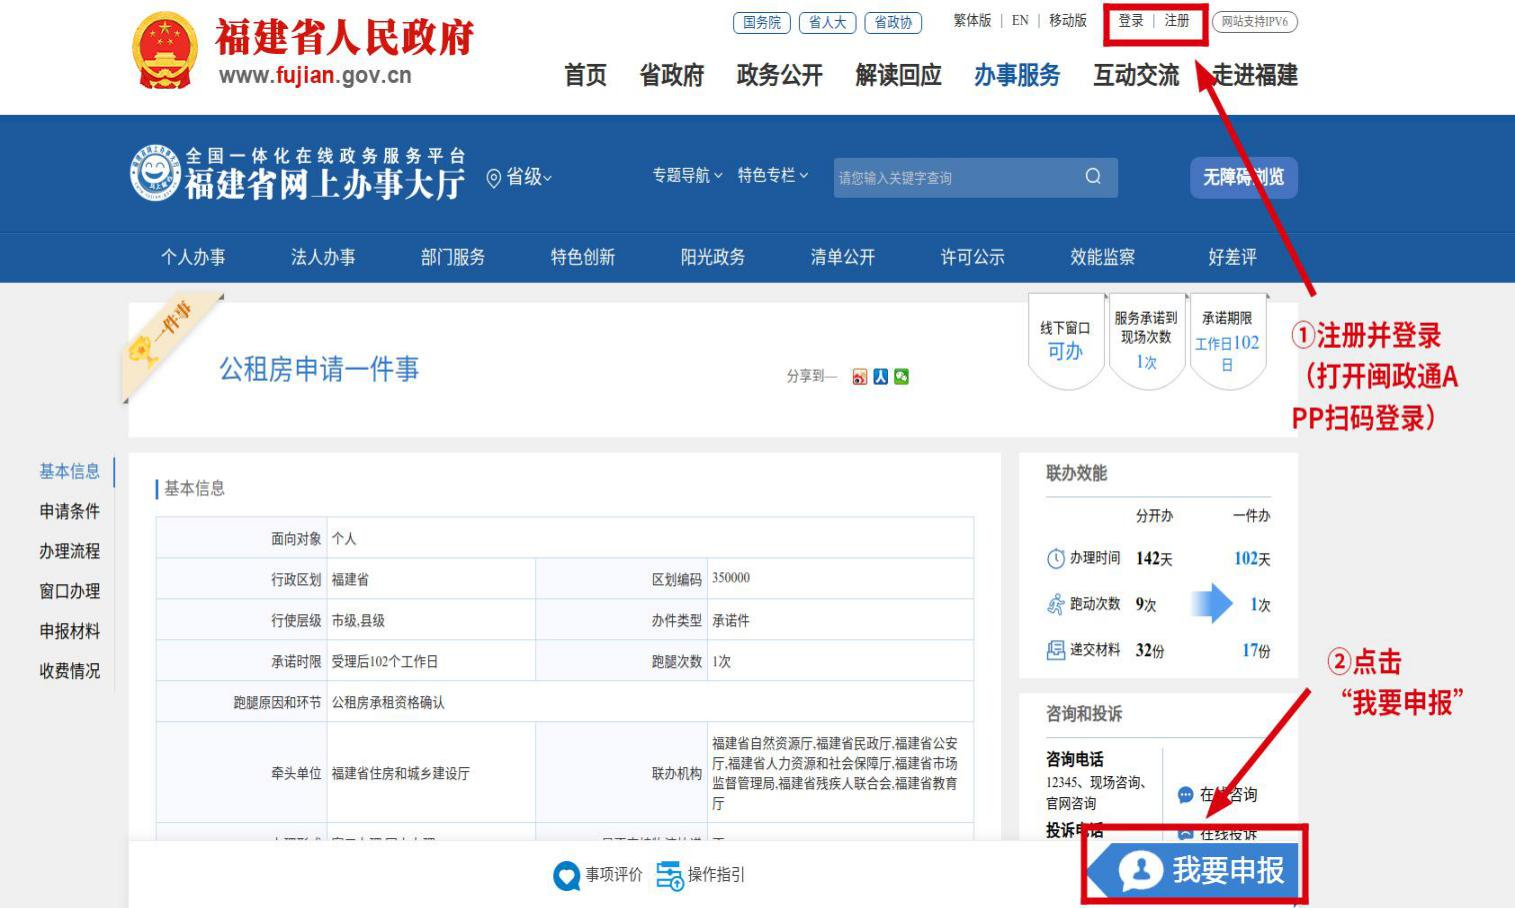1515x908 pixels.
Task: Click the 登录 login link
Action: pyautogui.click(x=1132, y=20)
